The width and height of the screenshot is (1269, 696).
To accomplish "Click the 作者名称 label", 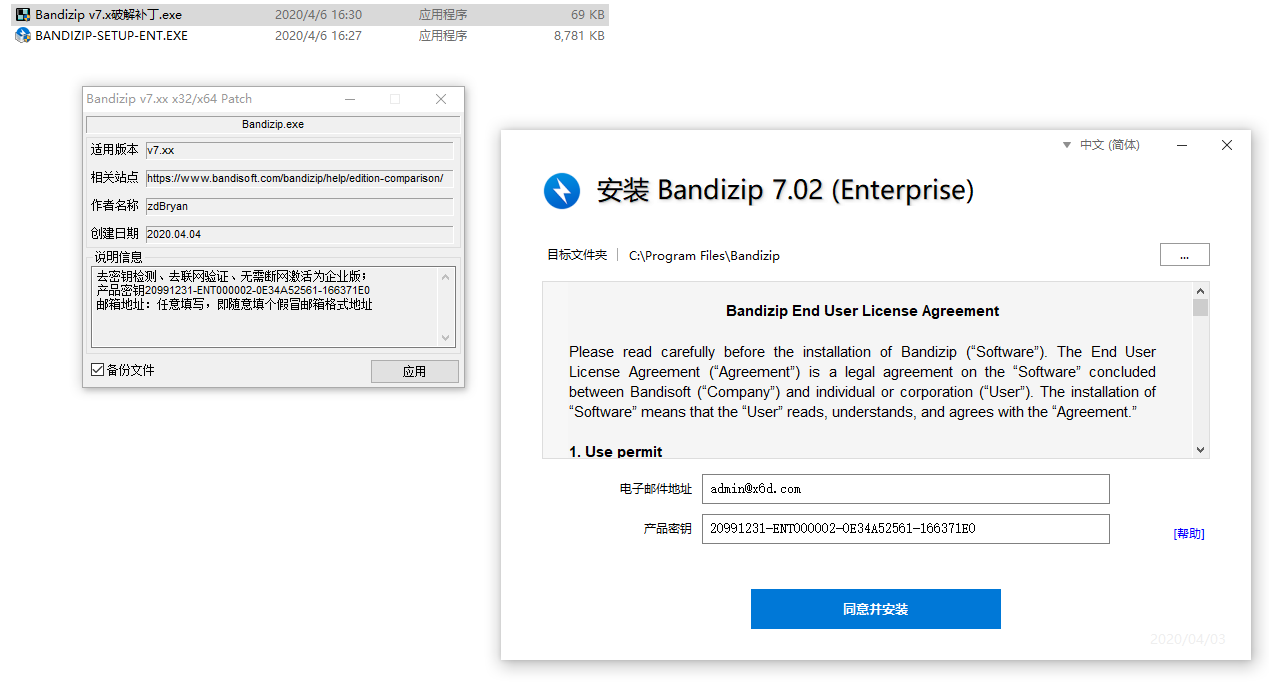I will click(115, 206).
